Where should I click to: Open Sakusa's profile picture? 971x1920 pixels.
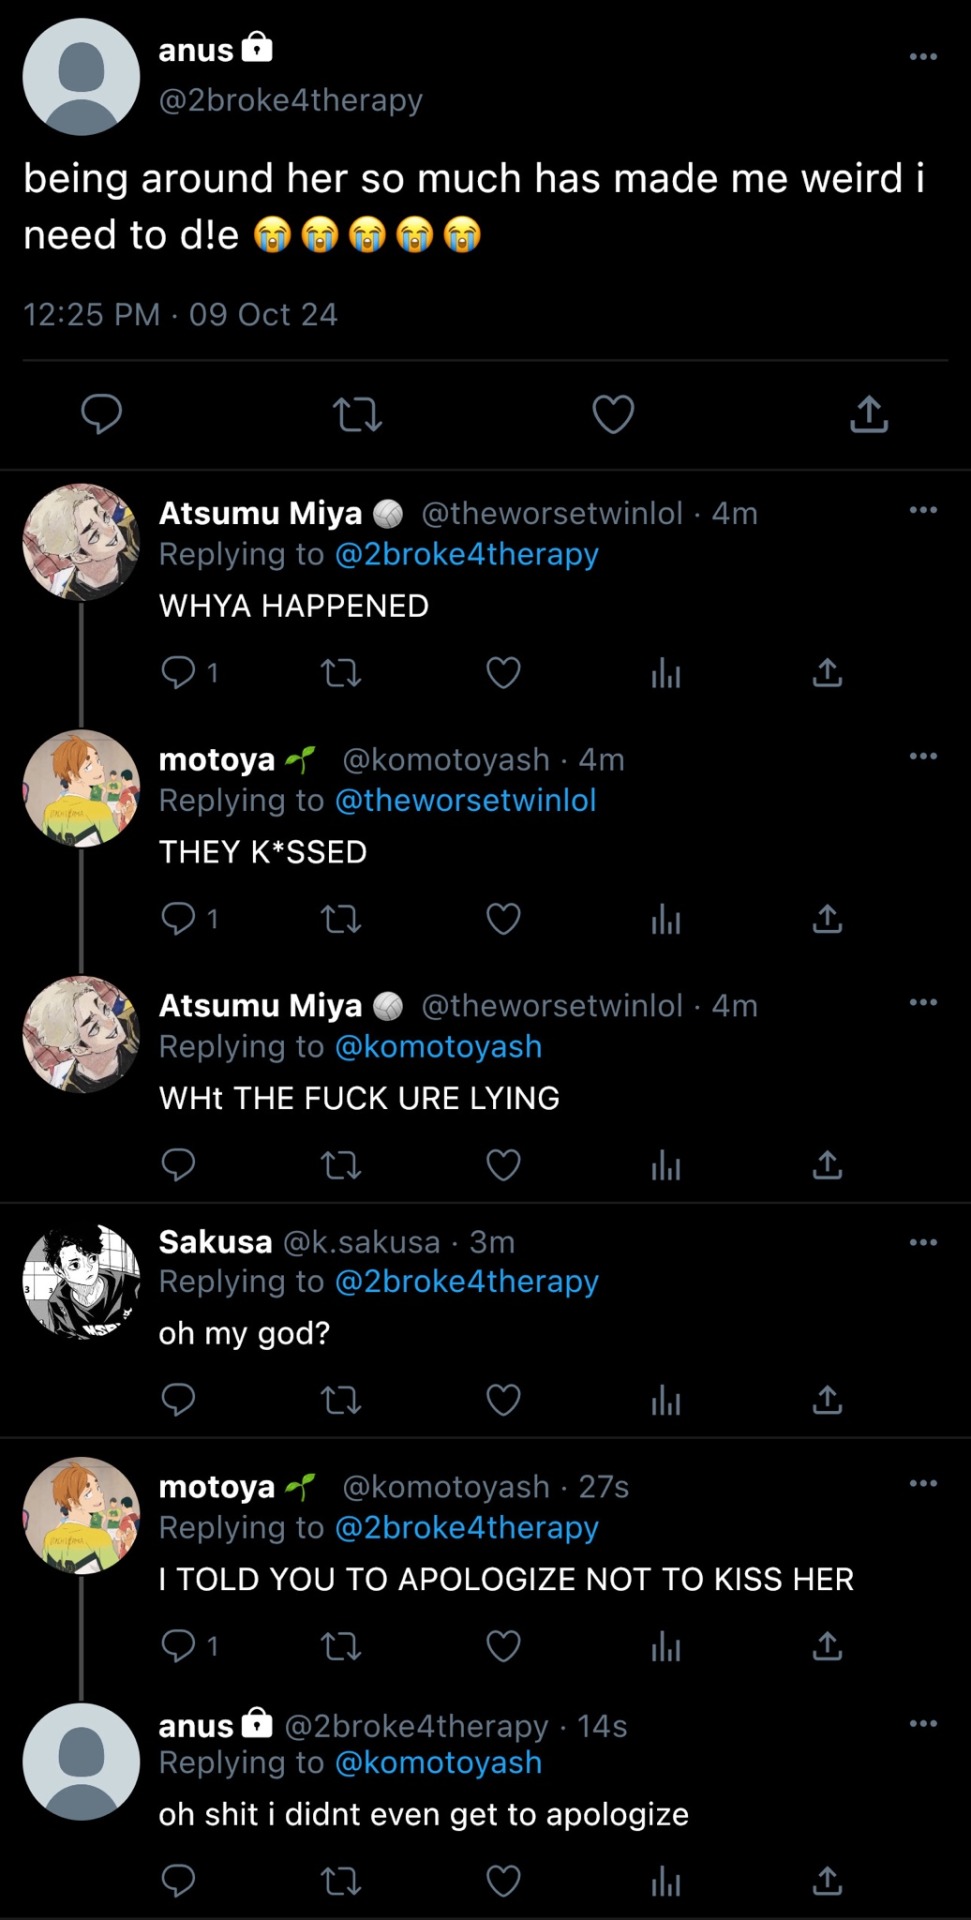pos(81,1281)
